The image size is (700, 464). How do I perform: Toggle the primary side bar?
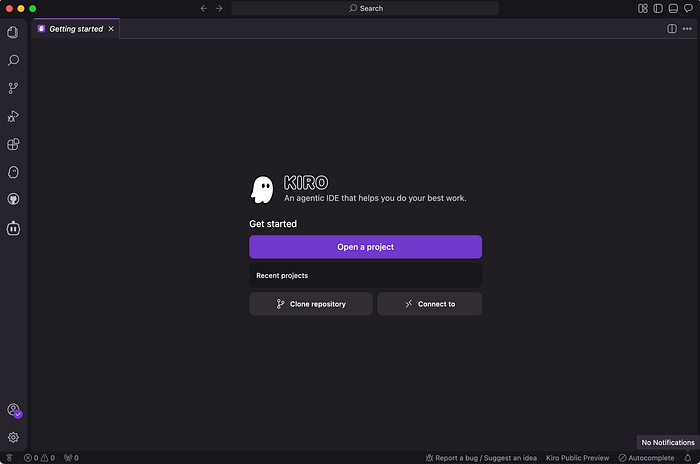pos(658,8)
